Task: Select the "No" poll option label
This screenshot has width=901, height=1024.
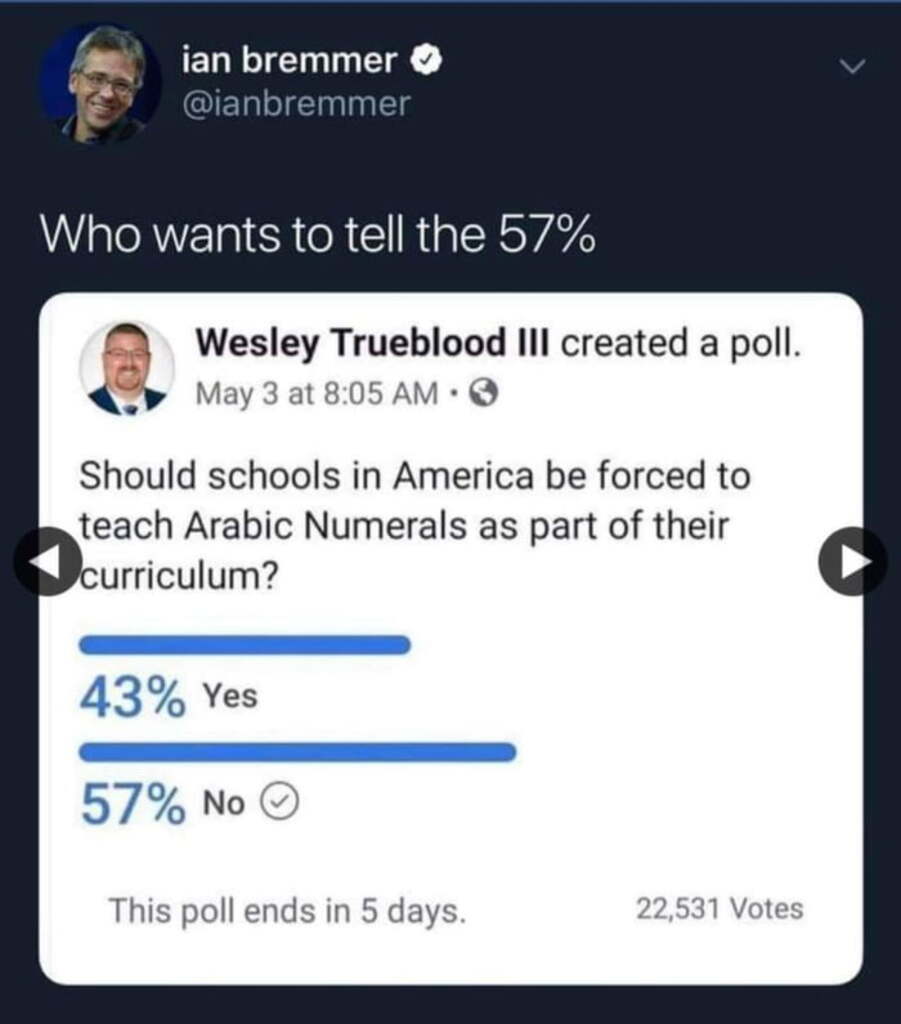Action: pyautogui.click(x=224, y=802)
